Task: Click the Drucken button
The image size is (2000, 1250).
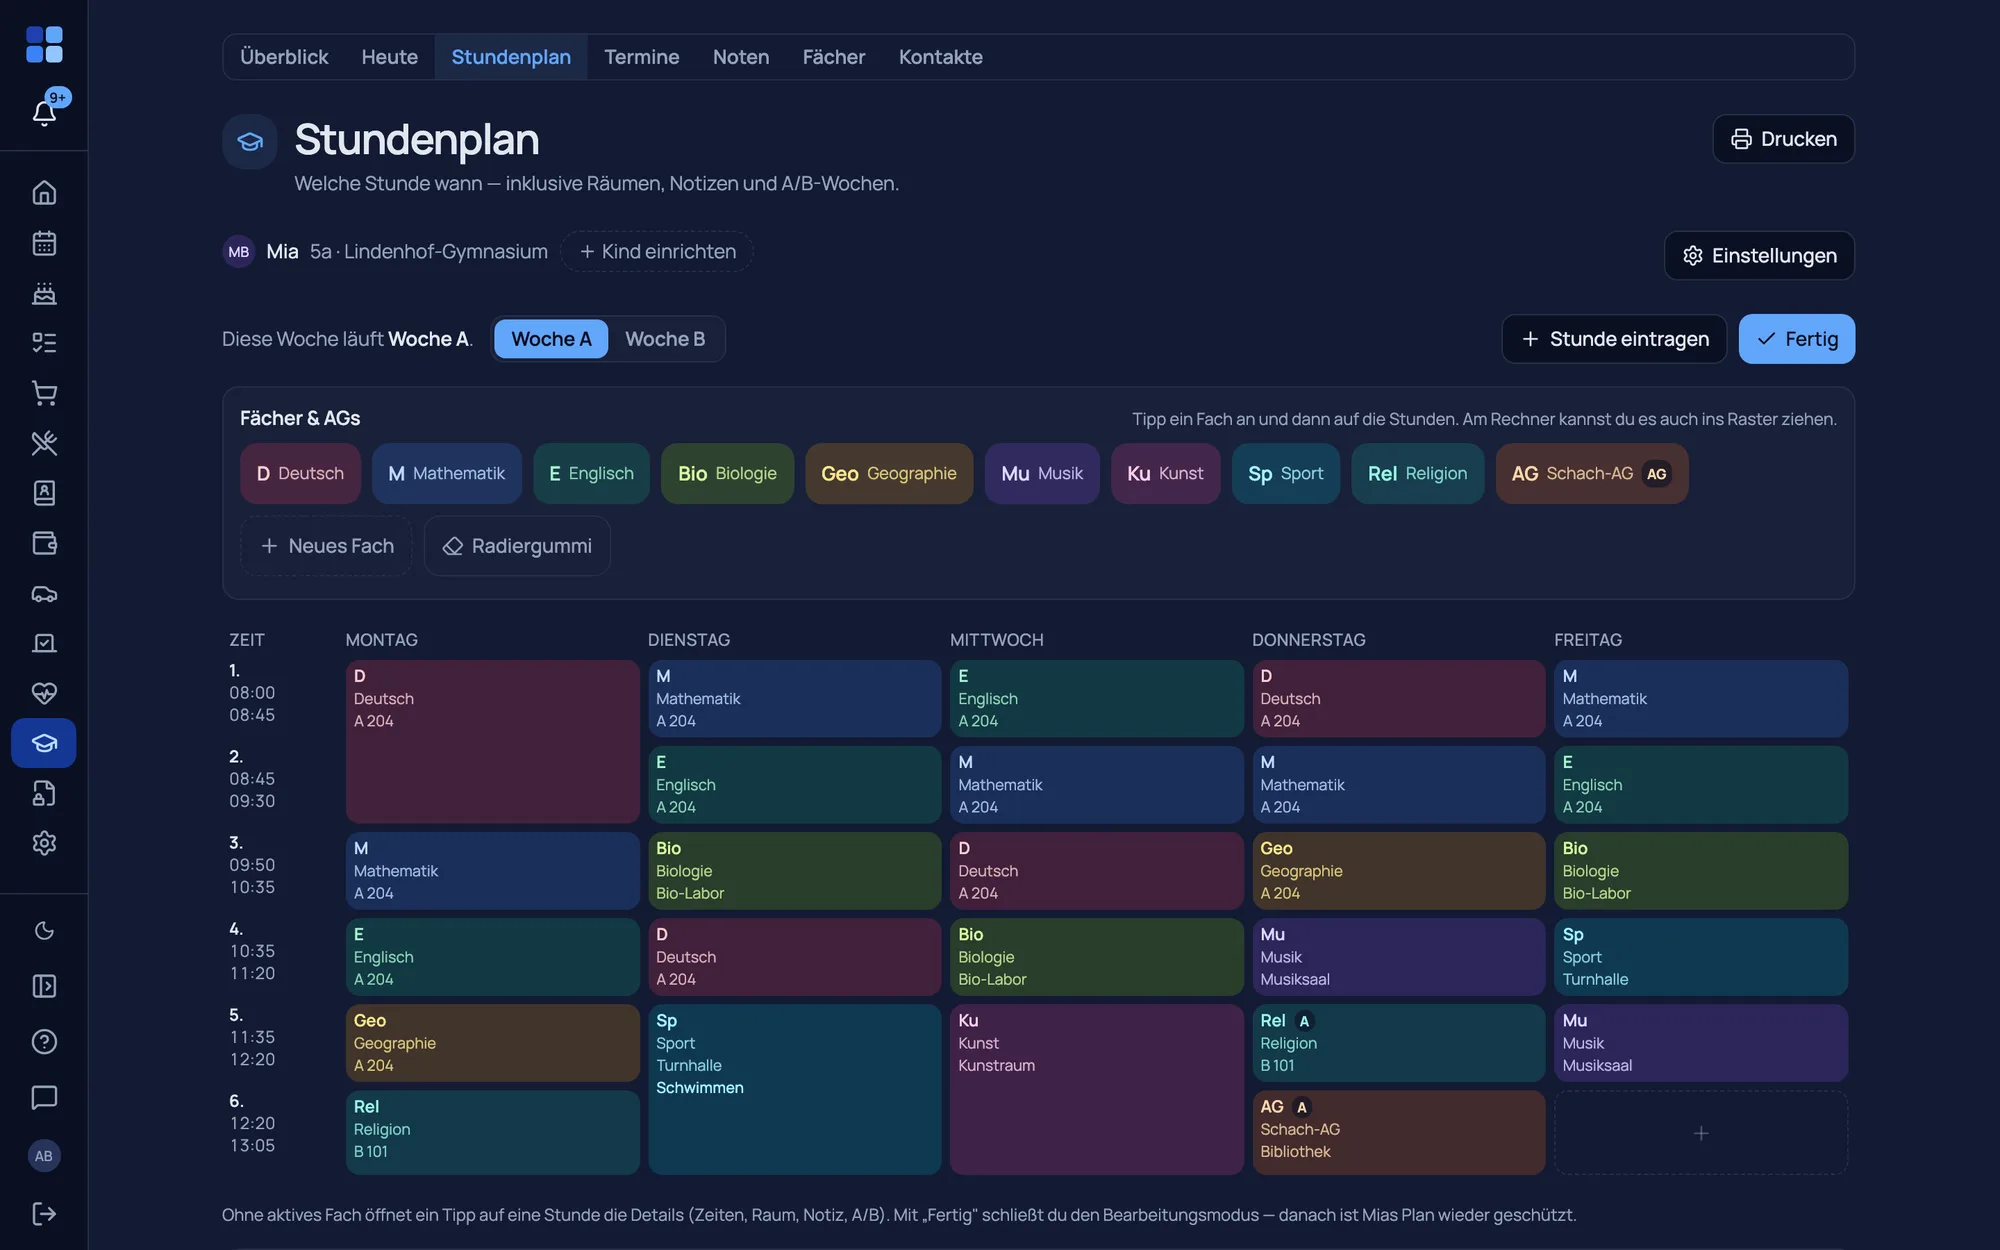Action: point(1784,139)
